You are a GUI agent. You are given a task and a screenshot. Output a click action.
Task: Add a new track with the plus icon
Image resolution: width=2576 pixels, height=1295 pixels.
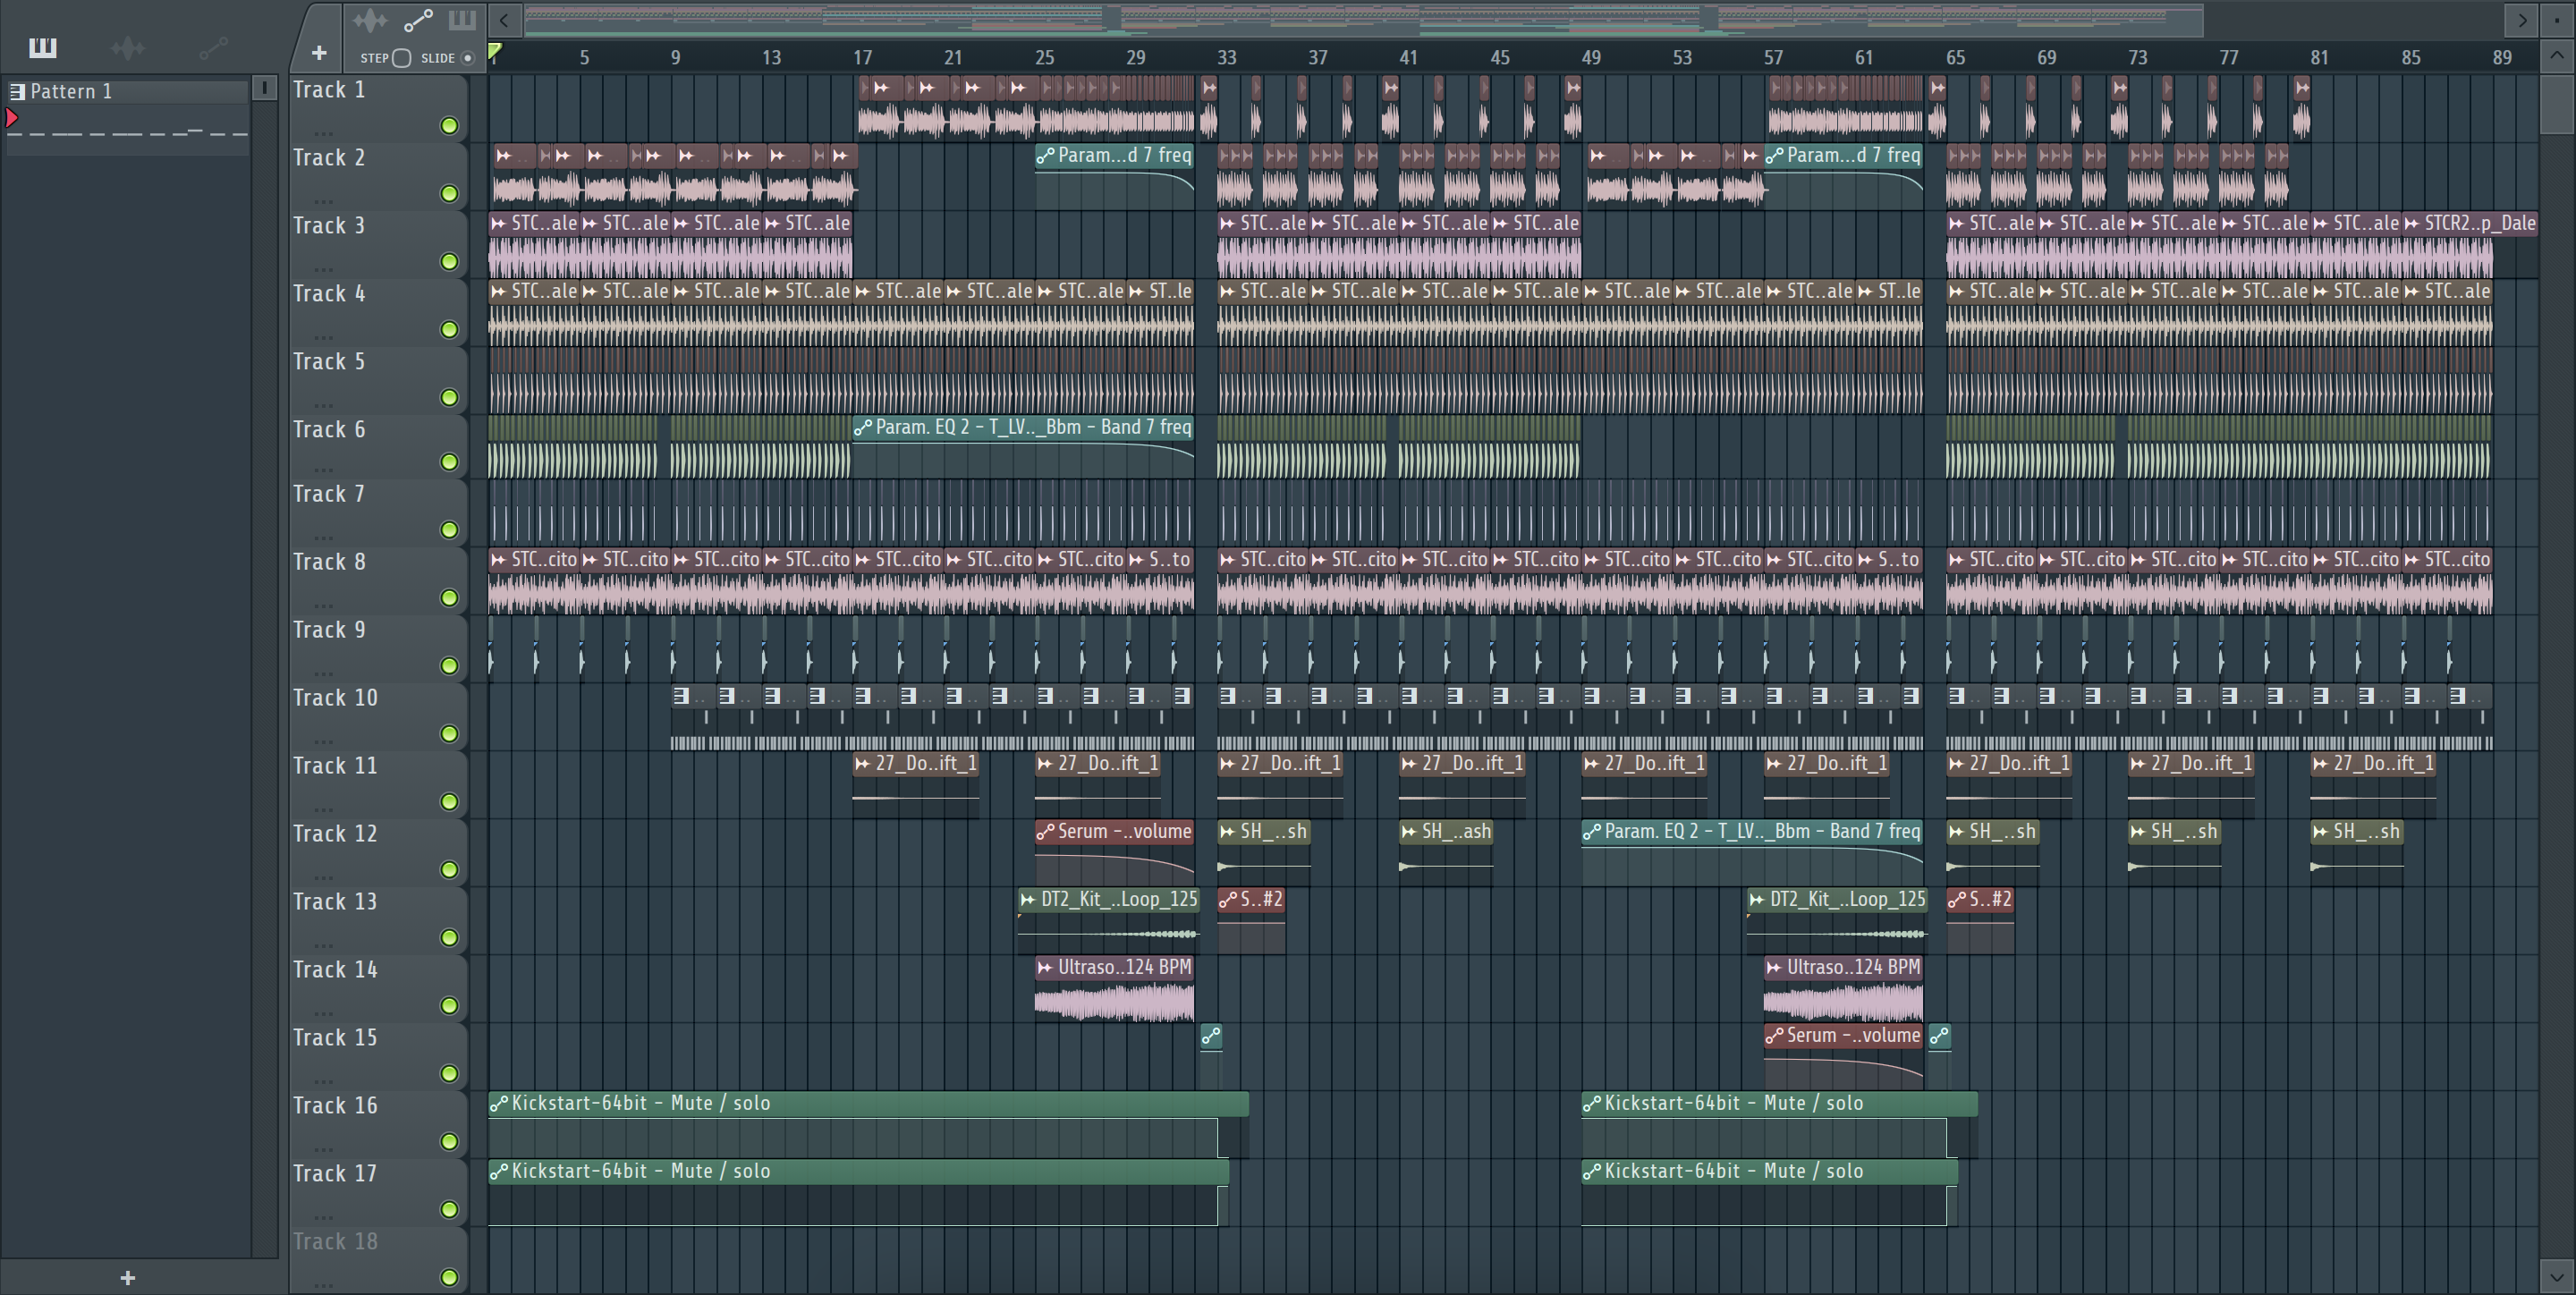pos(319,53)
